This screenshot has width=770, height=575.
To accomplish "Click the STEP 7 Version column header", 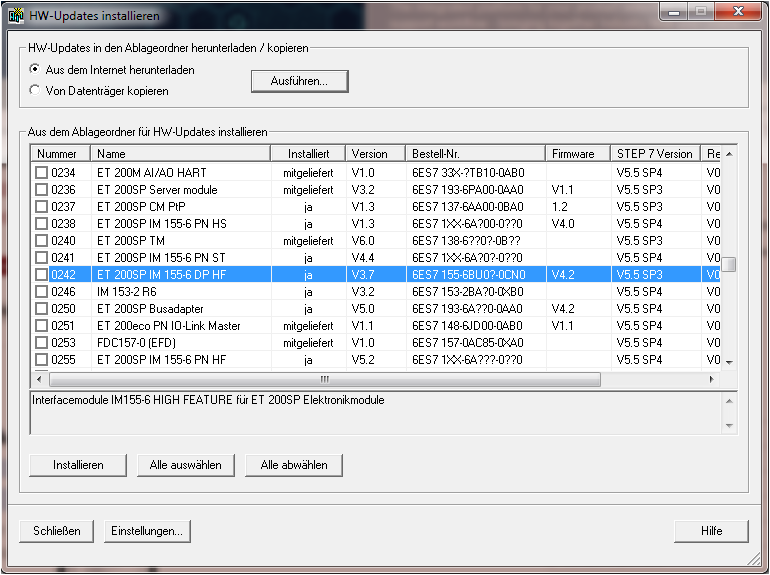I will tap(656, 154).
